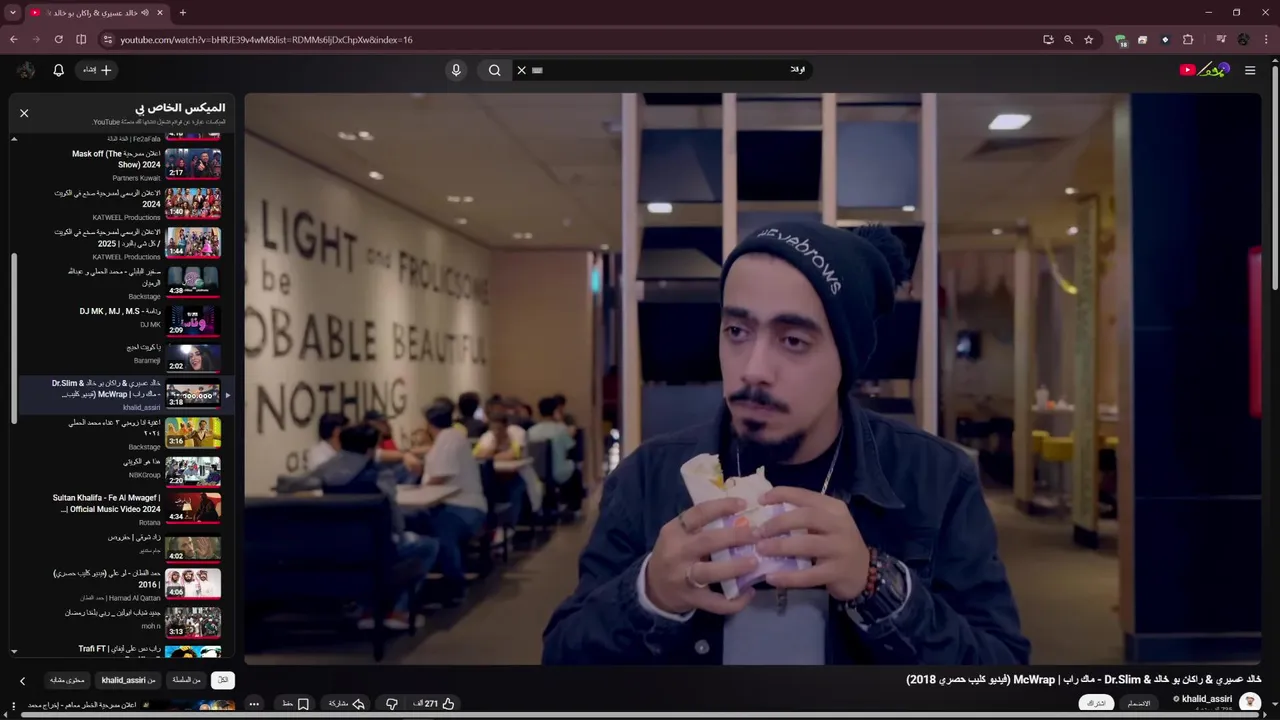
Task: Clear the YouTube search field text
Action: (x=521, y=70)
